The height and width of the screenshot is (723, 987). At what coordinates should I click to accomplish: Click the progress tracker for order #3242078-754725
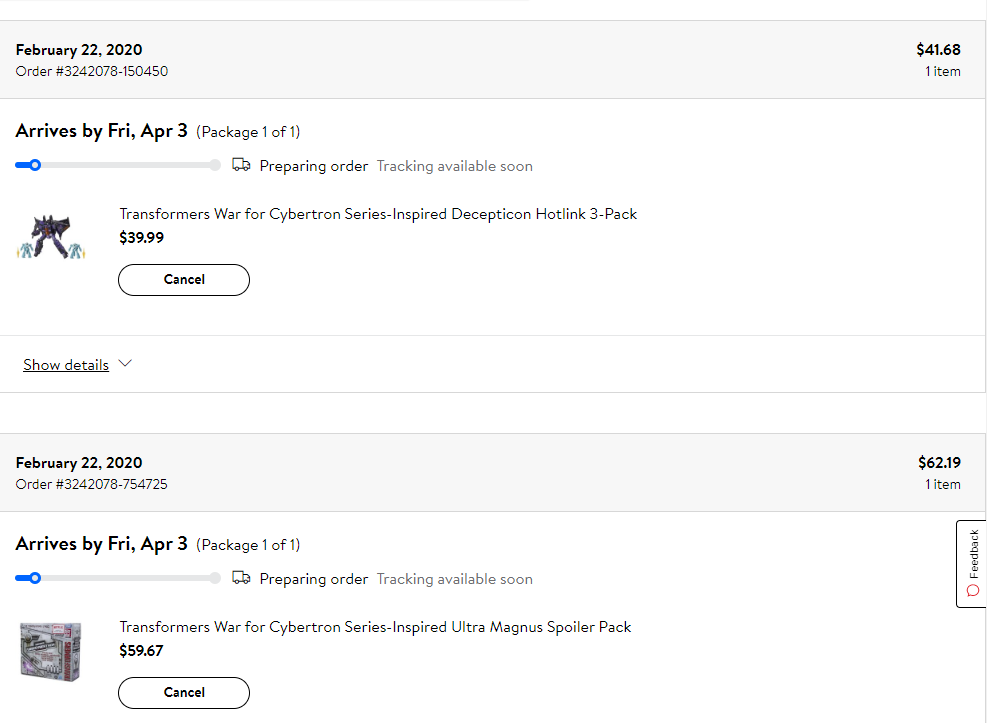point(118,578)
